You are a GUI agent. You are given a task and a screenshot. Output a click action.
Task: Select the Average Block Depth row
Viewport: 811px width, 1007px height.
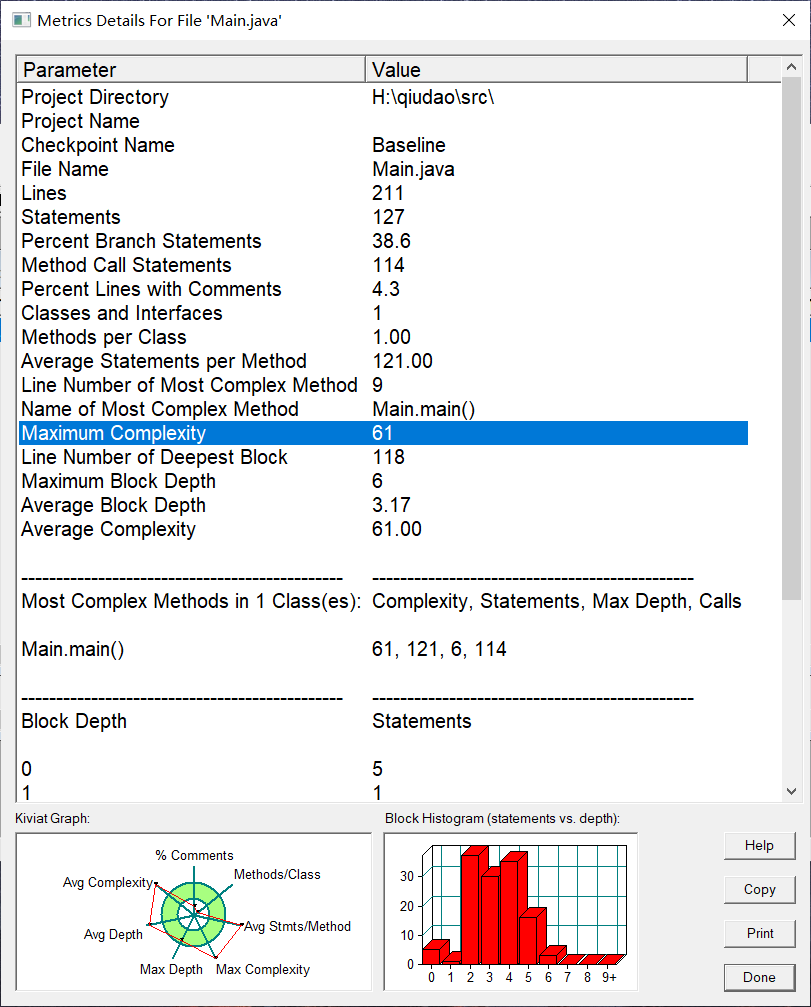pyautogui.click(x=383, y=505)
